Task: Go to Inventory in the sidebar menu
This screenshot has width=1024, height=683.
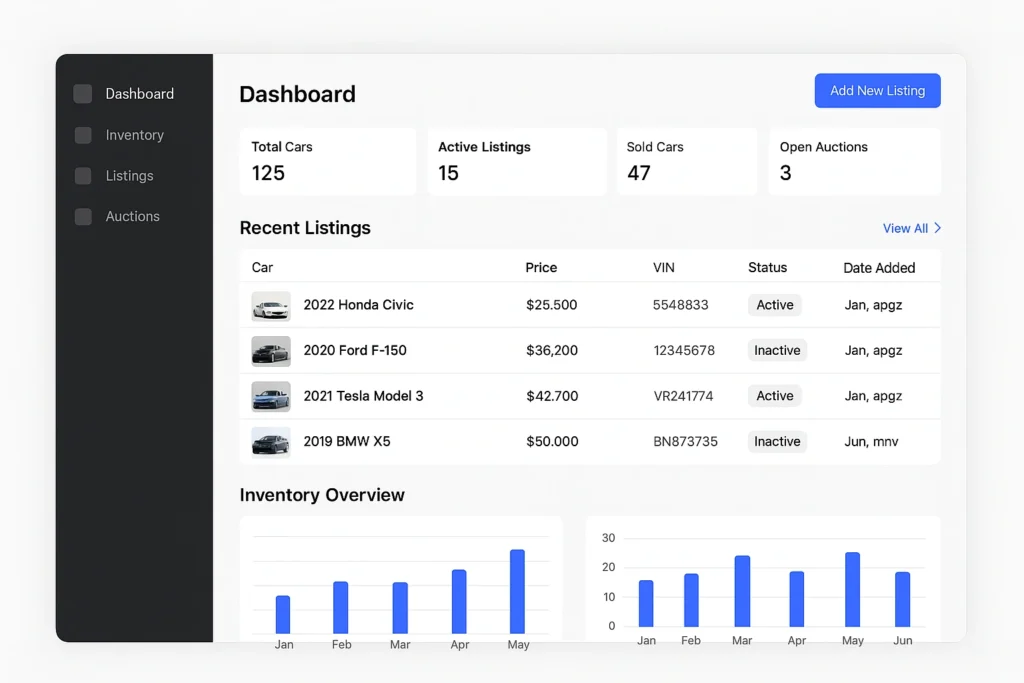Action: 134,135
